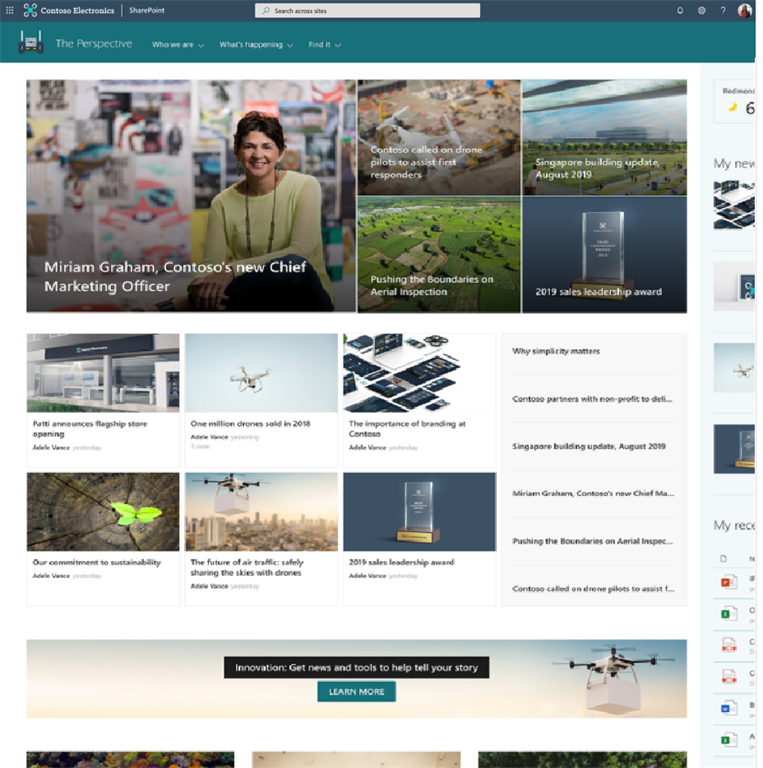Open Singapore building update list item
763x768 pixels.
click(589, 446)
